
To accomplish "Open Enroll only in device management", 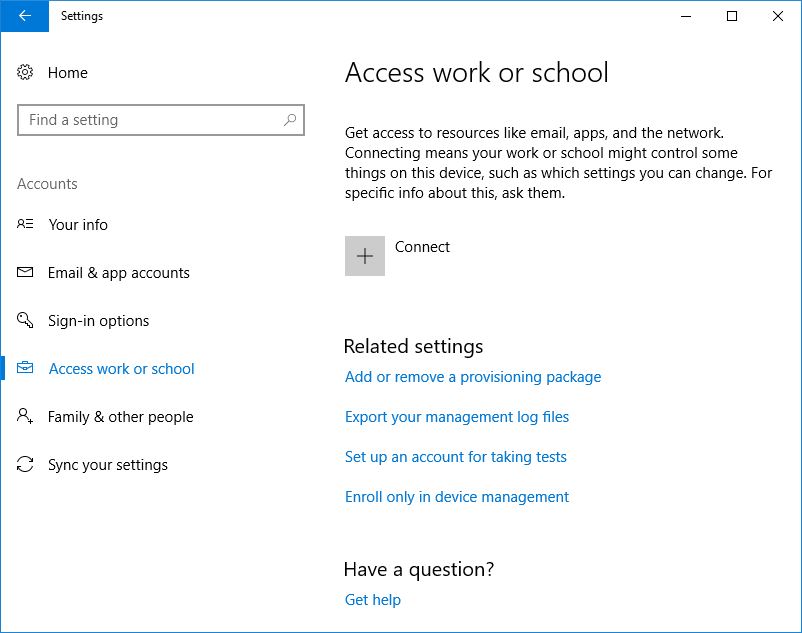I will pos(457,497).
